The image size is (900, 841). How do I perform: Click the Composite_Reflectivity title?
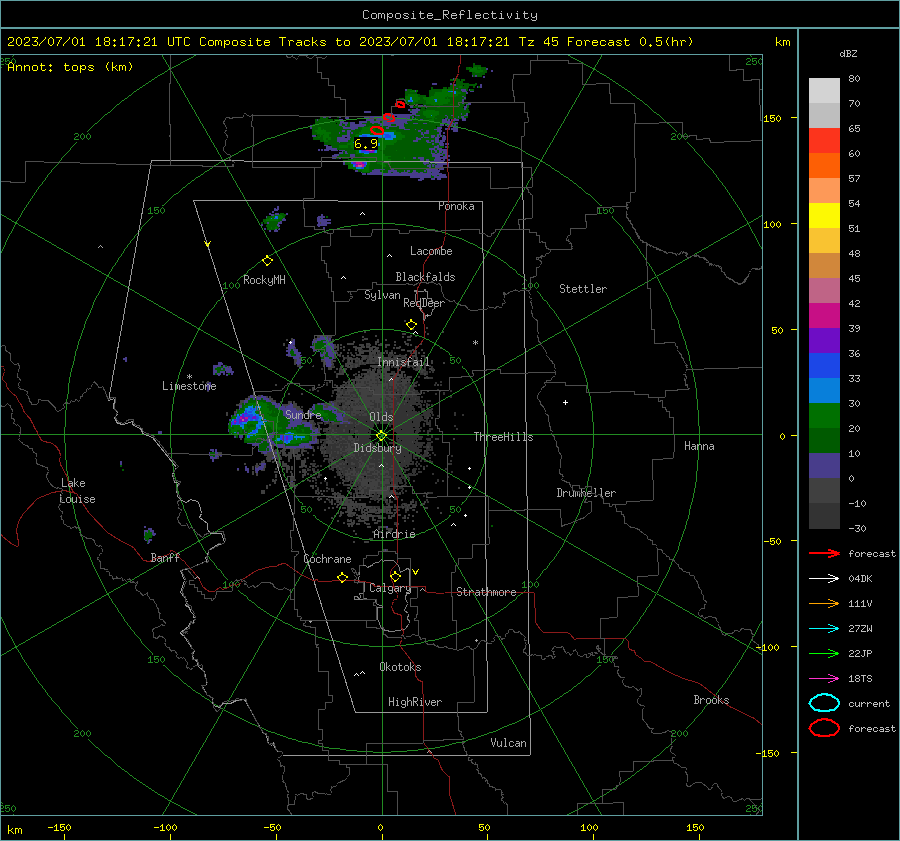[450, 15]
